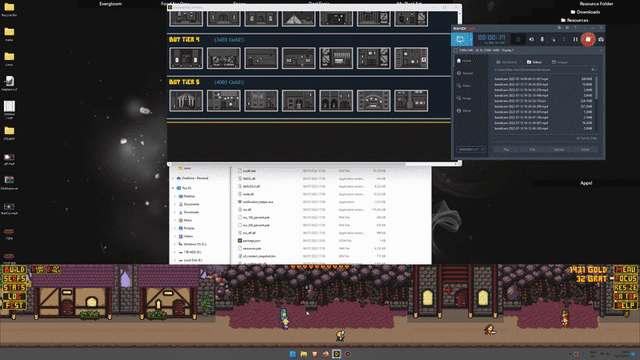The image size is (640, 360).
Task: Toggle Bandicam microphone recording
Action: (542, 39)
